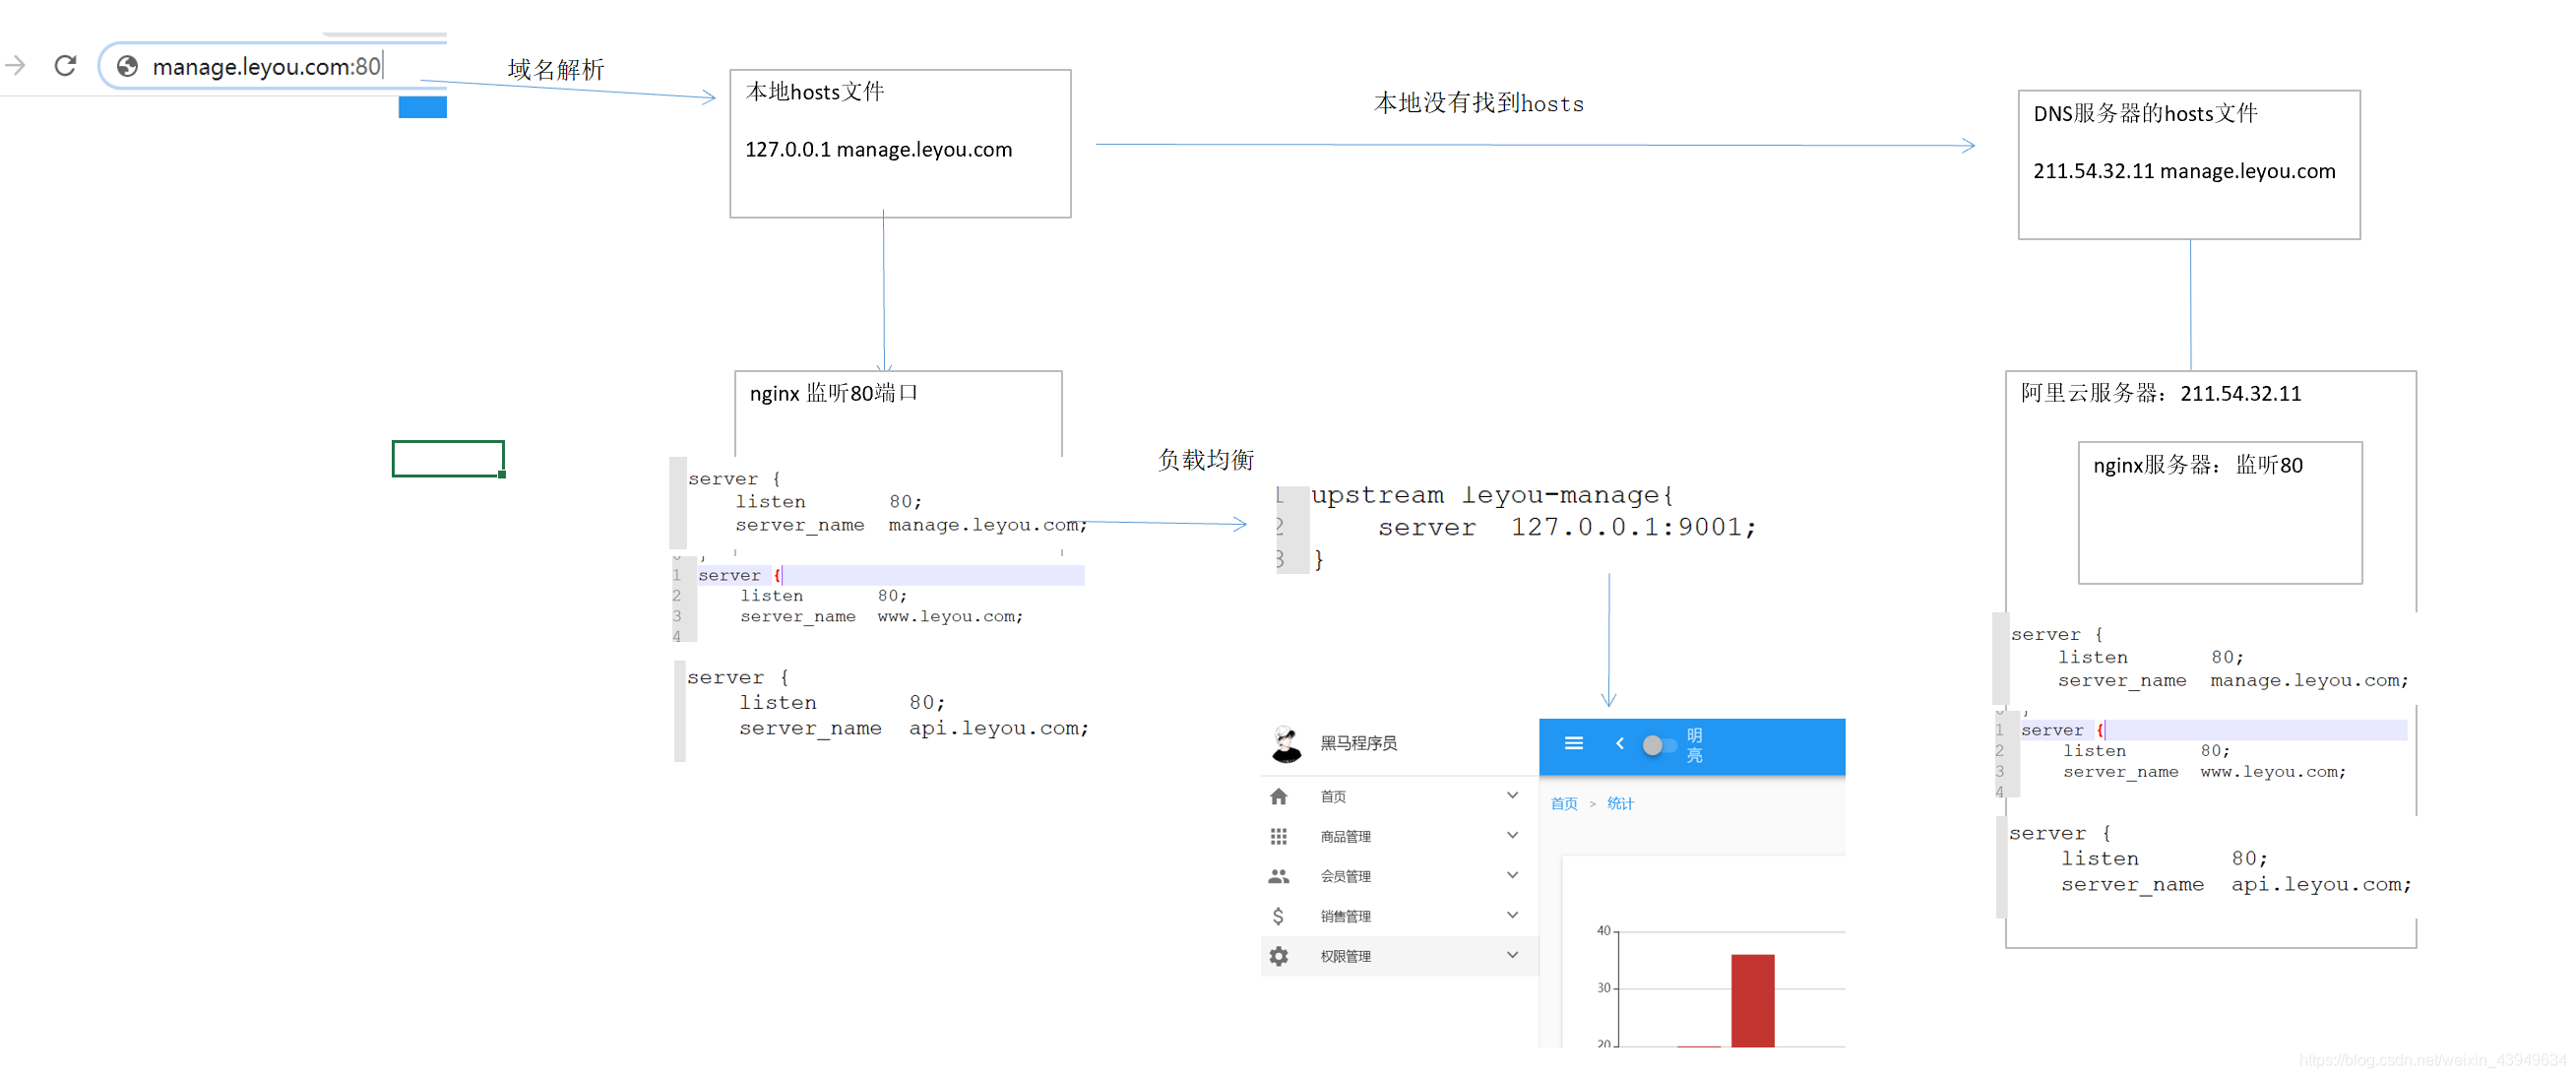Screen dimensions: 2576x1078
Task: Open the hamburger menu in blue header
Action: click(1573, 743)
